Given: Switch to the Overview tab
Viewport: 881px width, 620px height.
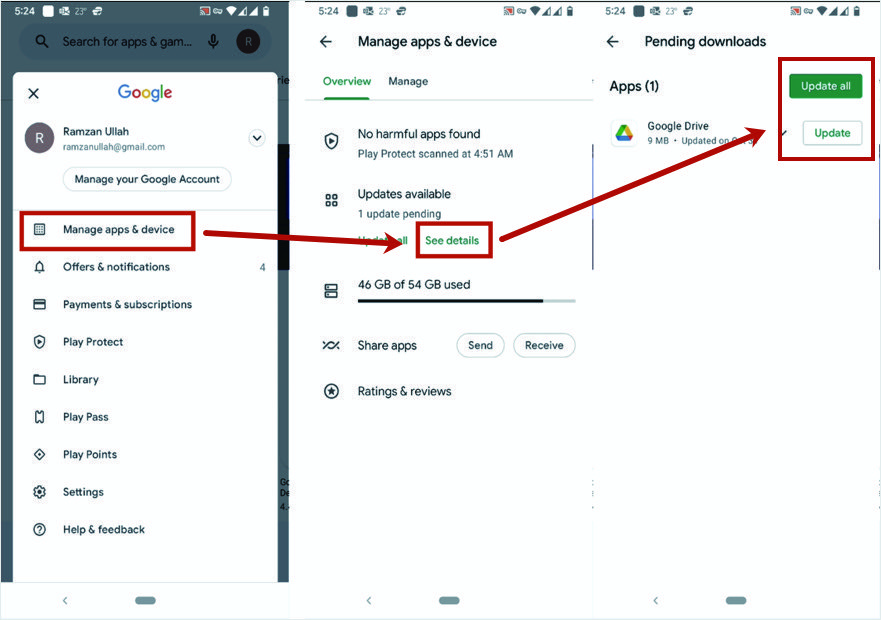Looking at the screenshot, I should 347,82.
